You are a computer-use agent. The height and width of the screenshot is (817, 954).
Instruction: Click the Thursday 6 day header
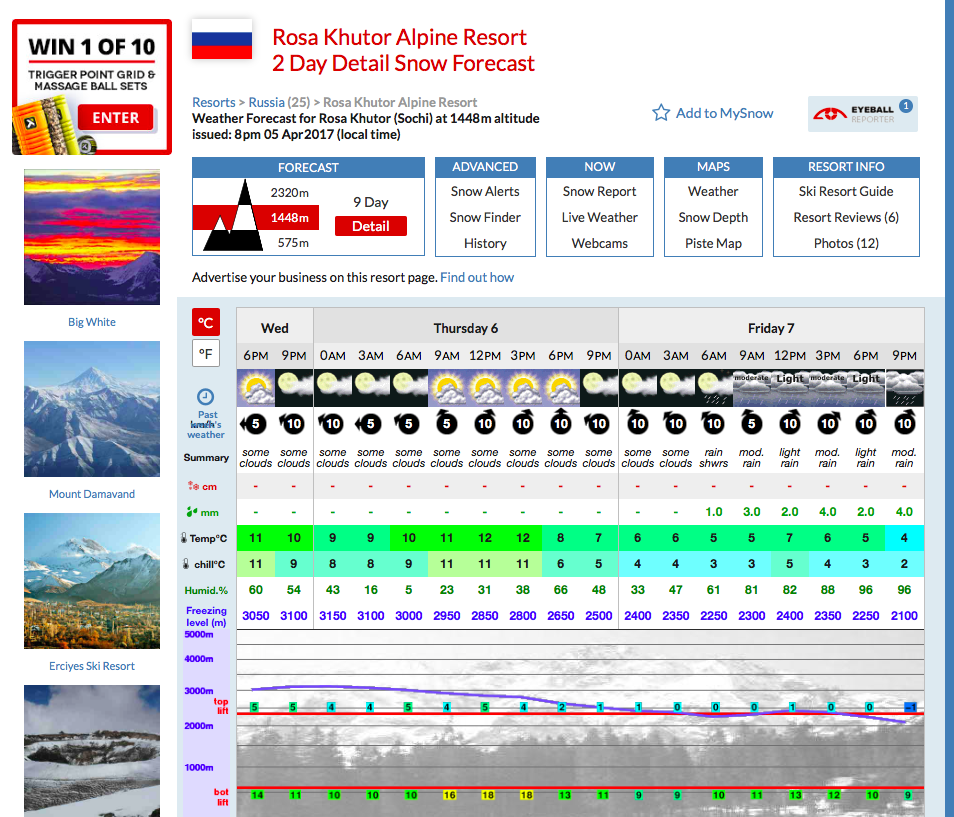tap(466, 329)
